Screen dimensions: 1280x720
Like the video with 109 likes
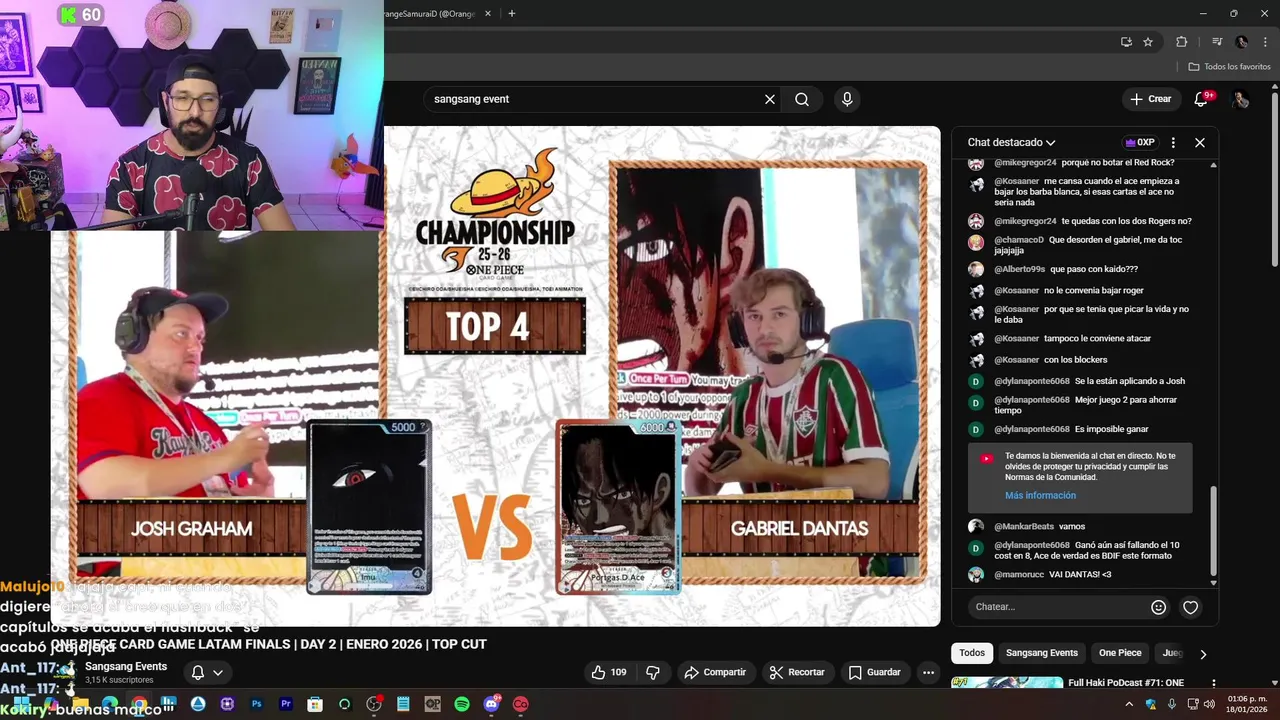pos(609,672)
